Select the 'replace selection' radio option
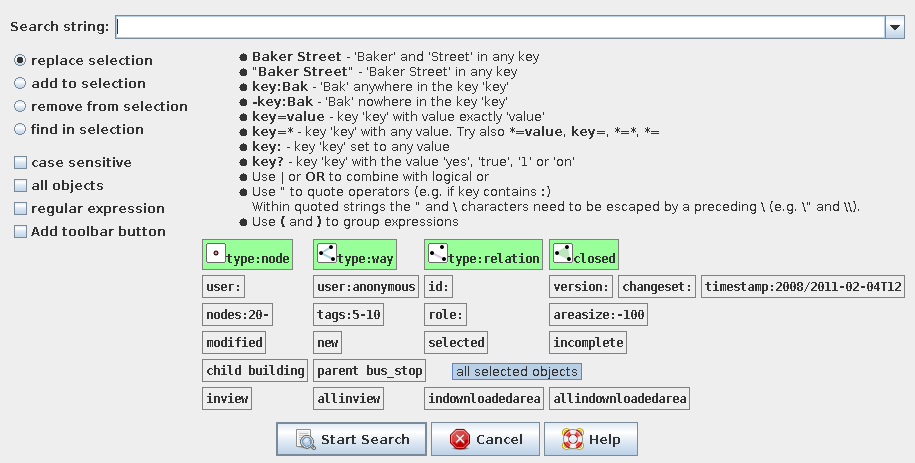Image resolution: width=915 pixels, height=463 pixels. pos(20,61)
